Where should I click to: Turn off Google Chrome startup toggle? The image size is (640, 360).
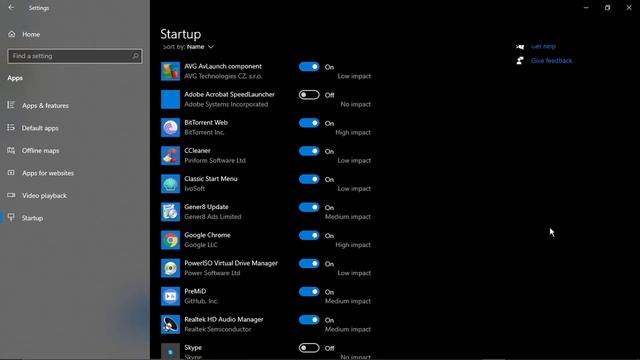[x=309, y=236]
